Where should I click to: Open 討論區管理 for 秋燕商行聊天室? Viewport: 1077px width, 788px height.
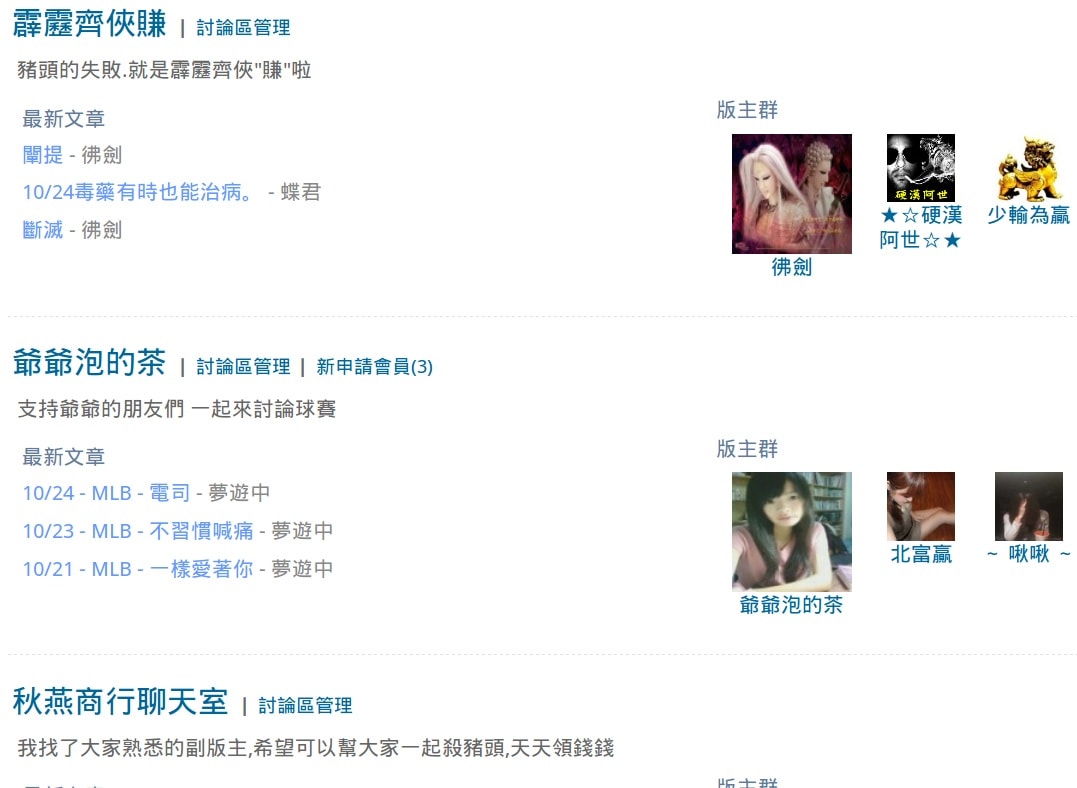coord(305,706)
